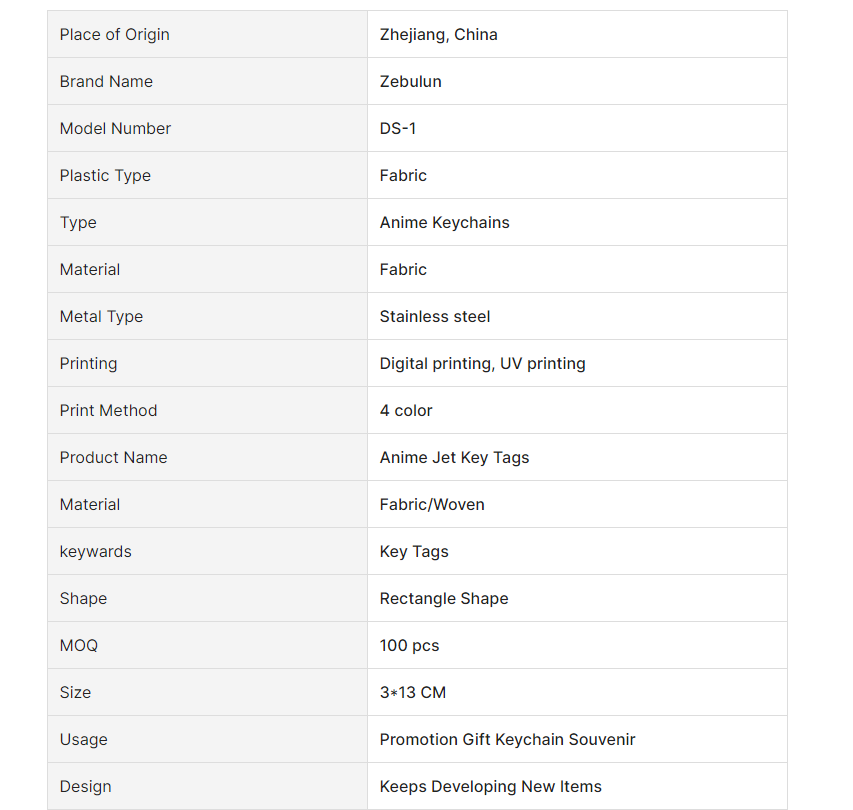853x810 pixels.
Task: Select the "Anime Keychains" type value
Action: coord(444,223)
